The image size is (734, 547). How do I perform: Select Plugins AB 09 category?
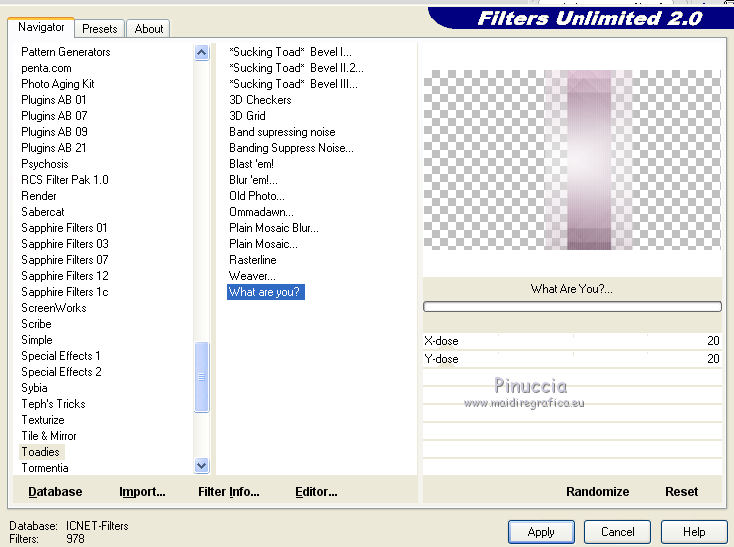[x=54, y=132]
